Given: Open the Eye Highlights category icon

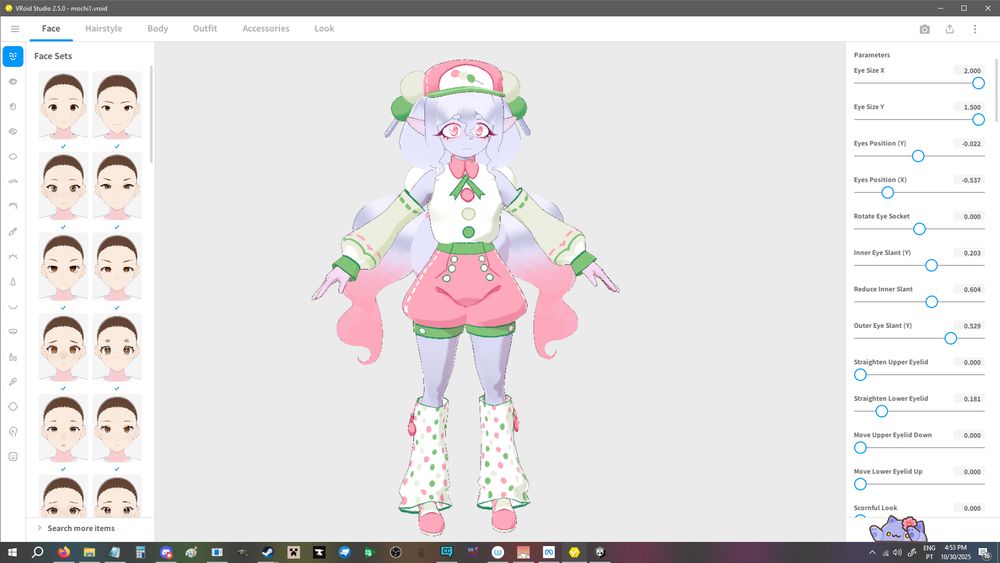Looking at the screenshot, I should [13, 131].
